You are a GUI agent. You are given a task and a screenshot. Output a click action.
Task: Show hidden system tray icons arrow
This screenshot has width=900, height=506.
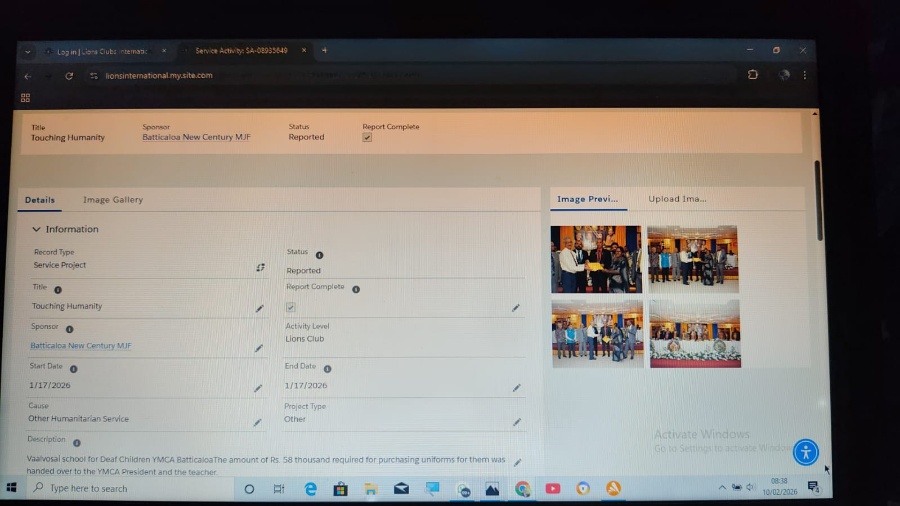coord(722,488)
